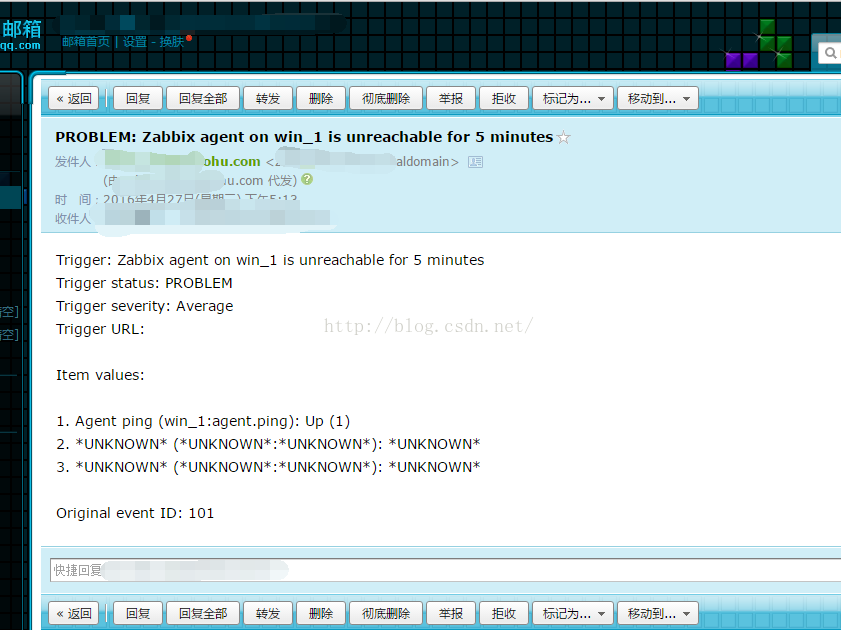
Task: Open top 移动到 dropdown
Action: click(658, 99)
